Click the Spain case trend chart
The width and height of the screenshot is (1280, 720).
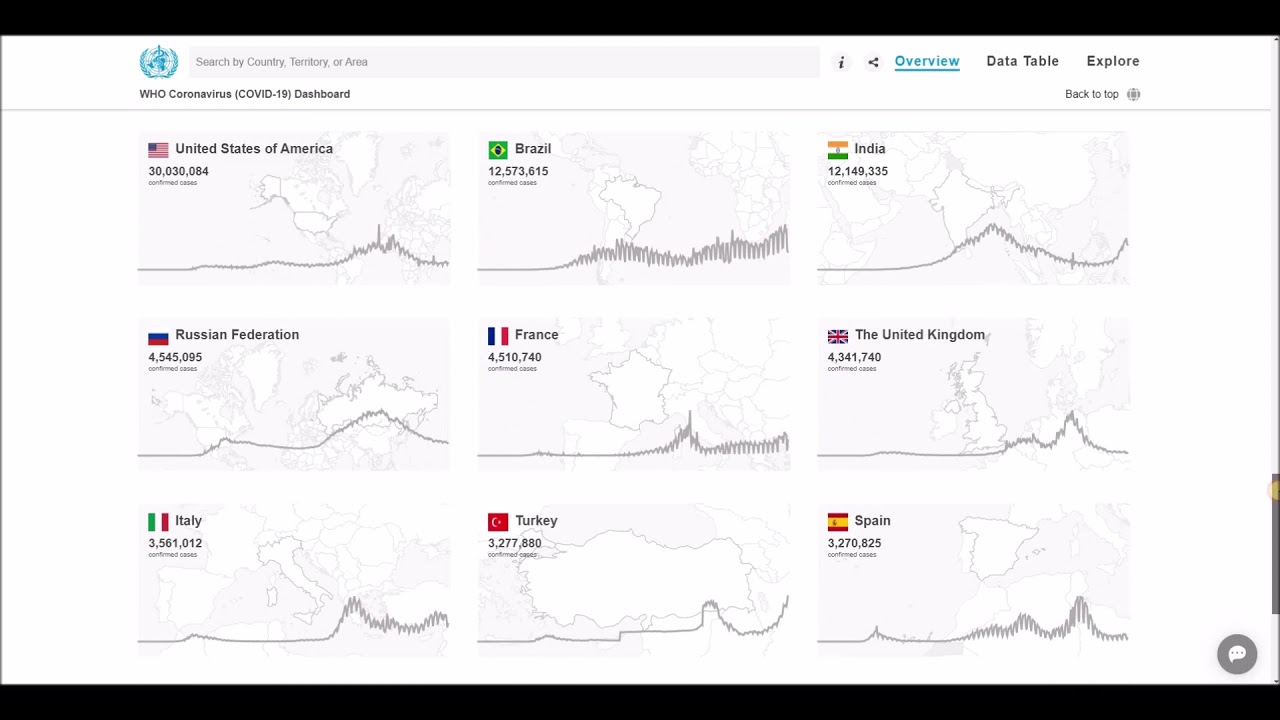coord(973,620)
